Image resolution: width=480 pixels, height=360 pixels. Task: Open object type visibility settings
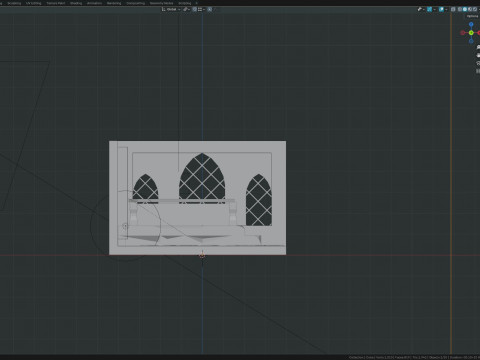pyautogui.click(x=421, y=9)
